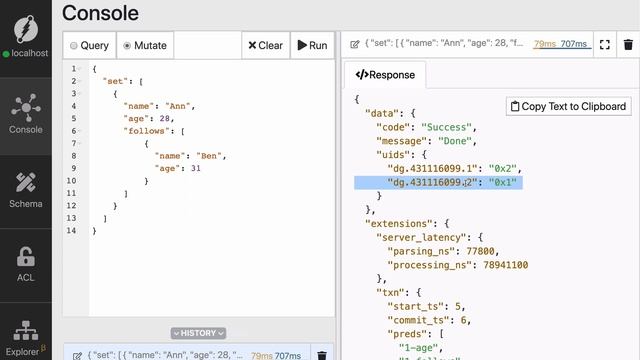This screenshot has width=640, height=360.
Task: Click Copy Text to Clipboard button
Action: [x=569, y=107]
